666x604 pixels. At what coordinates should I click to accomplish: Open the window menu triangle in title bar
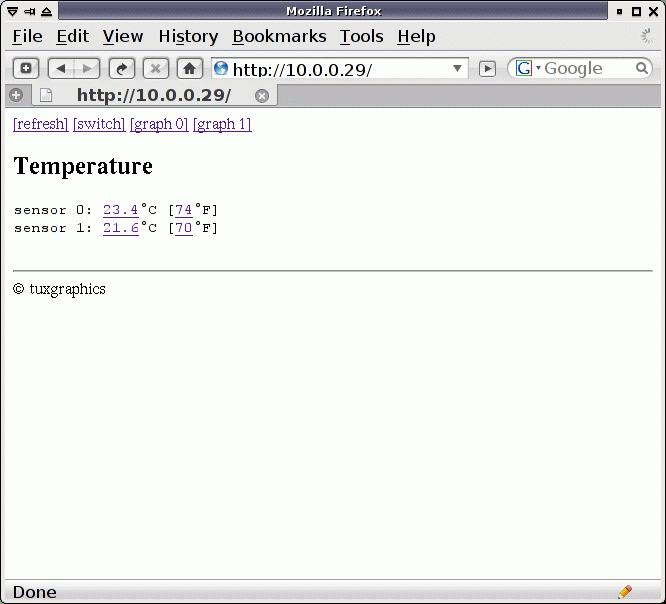coord(12,11)
